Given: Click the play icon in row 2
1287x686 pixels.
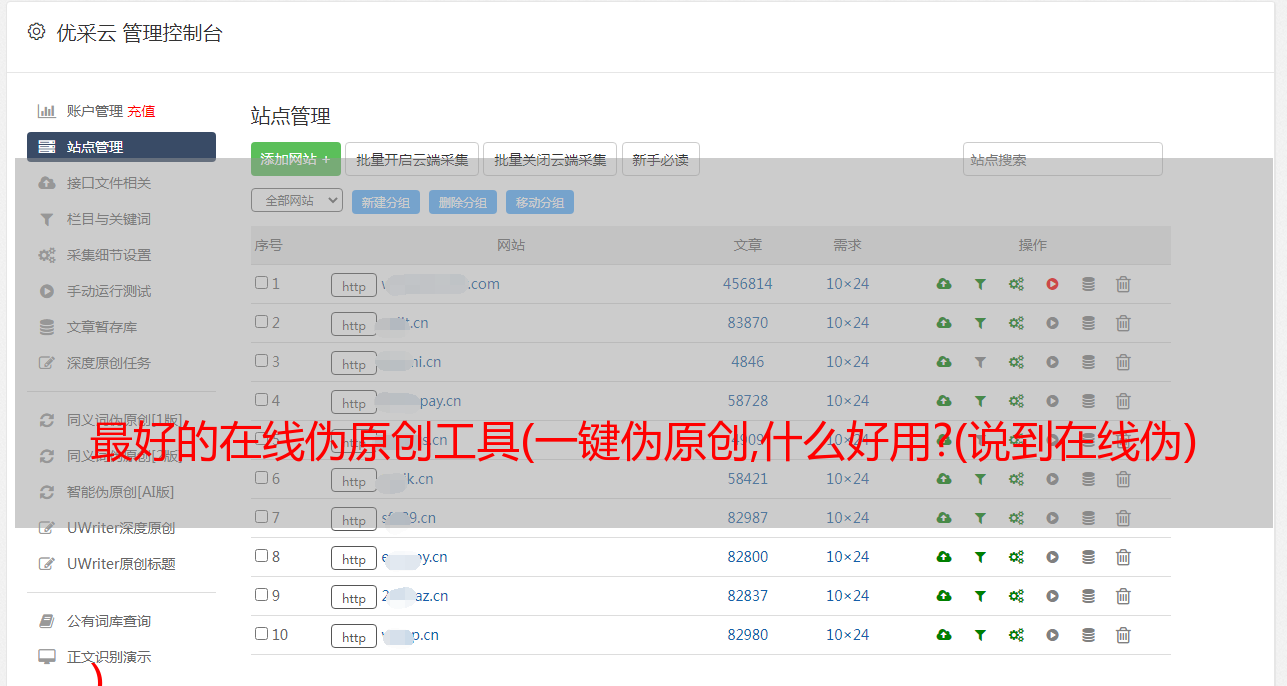Looking at the screenshot, I should [x=1052, y=323].
